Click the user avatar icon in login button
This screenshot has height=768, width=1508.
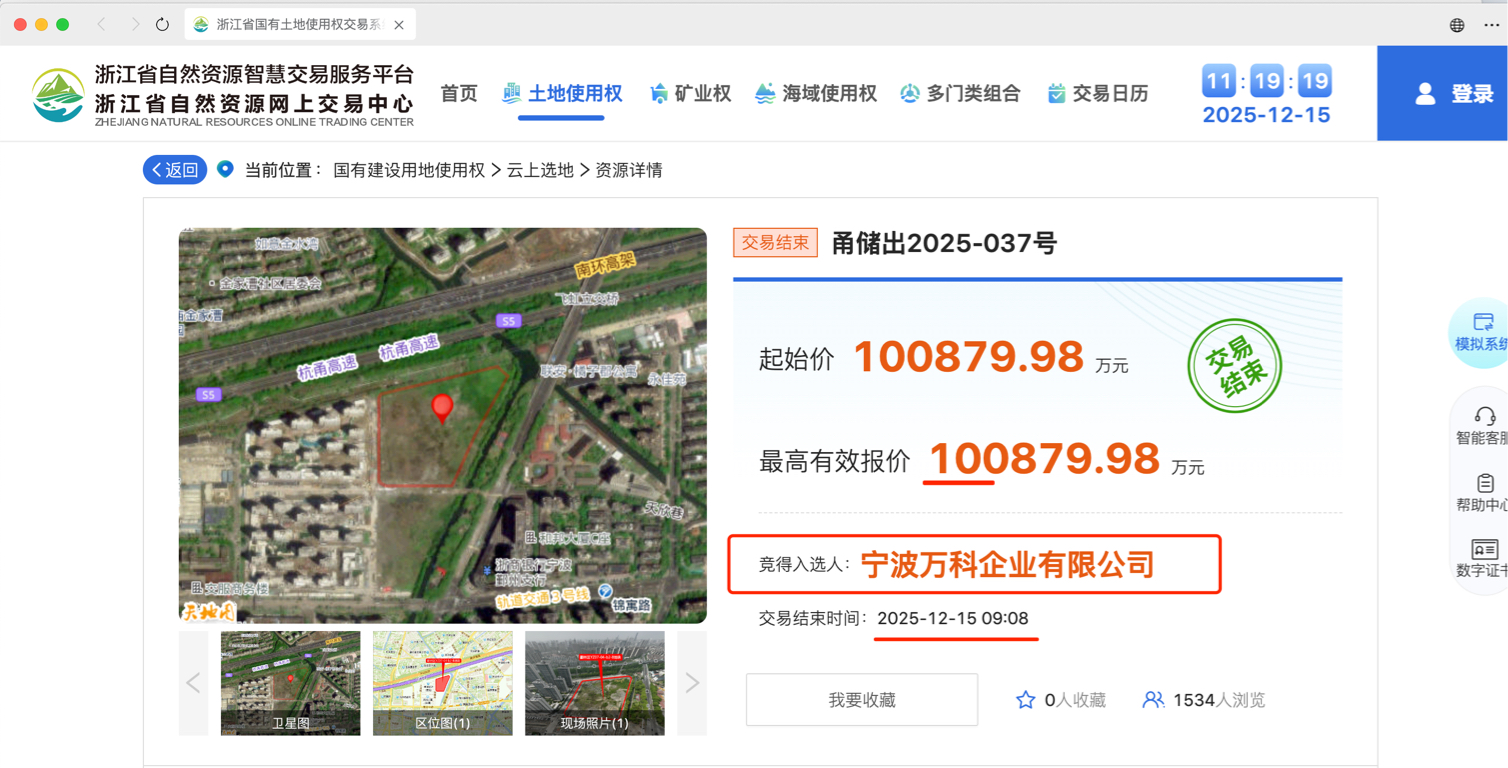(x=1425, y=94)
